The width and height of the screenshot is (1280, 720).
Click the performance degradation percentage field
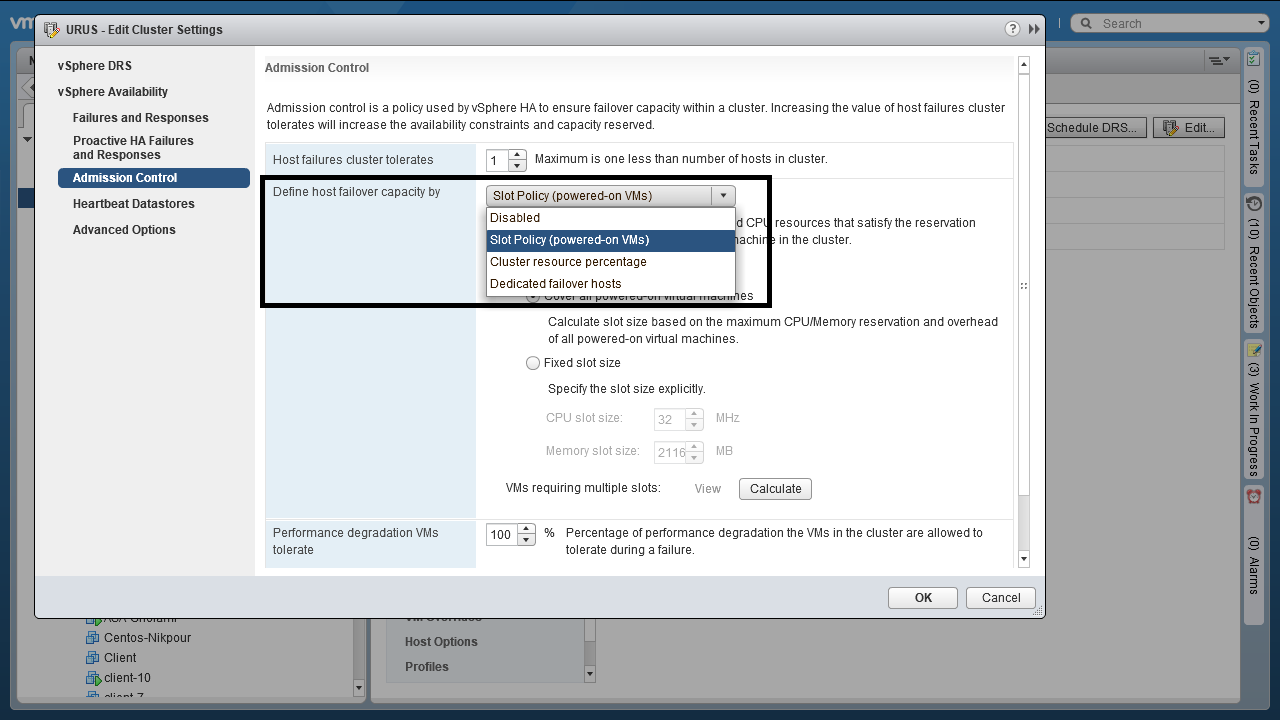(x=502, y=535)
